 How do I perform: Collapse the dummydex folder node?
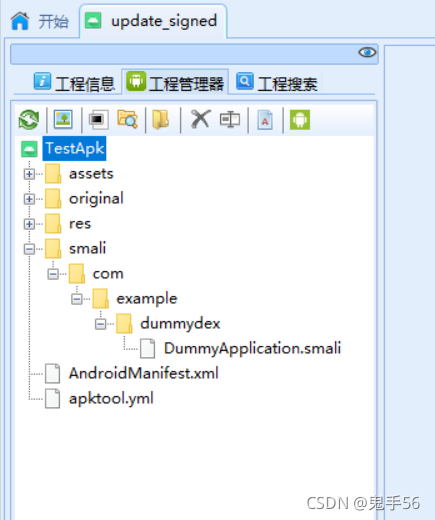tap(100, 324)
